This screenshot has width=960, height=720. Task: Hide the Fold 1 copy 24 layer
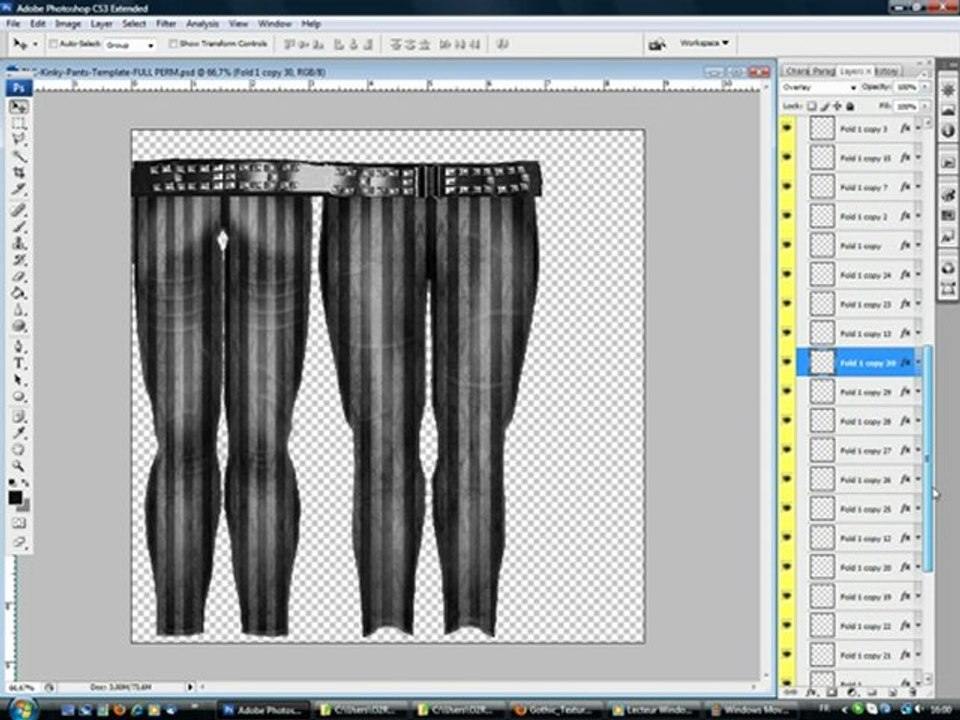point(787,274)
